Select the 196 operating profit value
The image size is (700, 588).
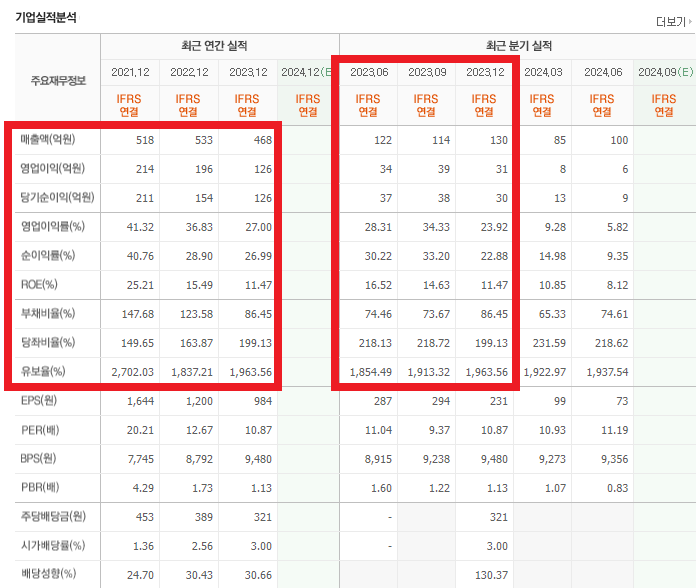point(204,169)
